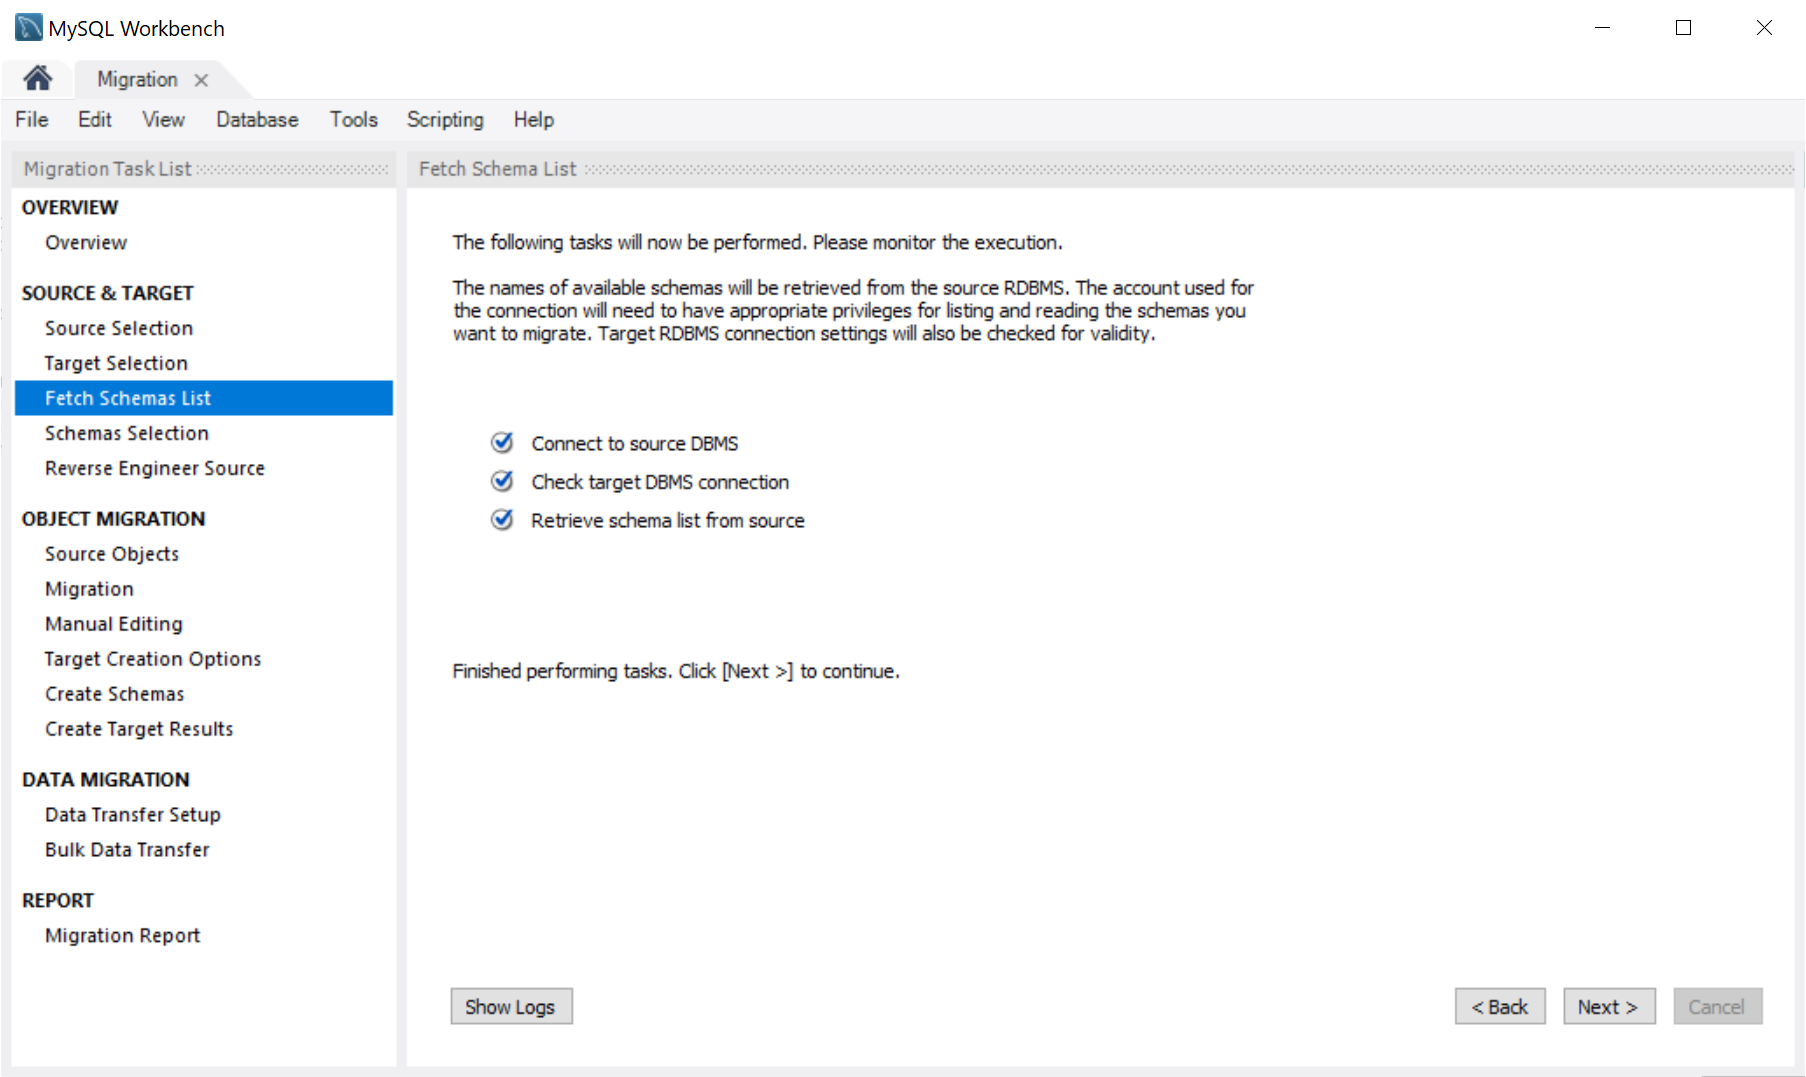Show Logs for the executed tasks

tap(510, 1007)
